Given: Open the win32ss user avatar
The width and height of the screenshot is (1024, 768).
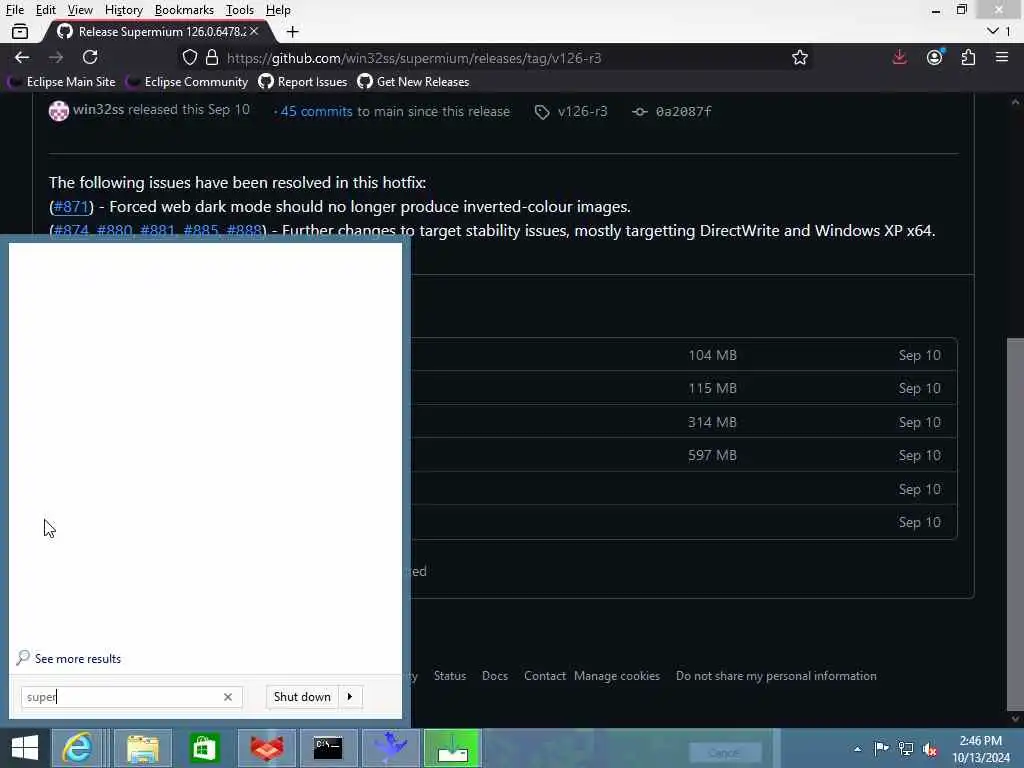Looking at the screenshot, I should pos(59,111).
